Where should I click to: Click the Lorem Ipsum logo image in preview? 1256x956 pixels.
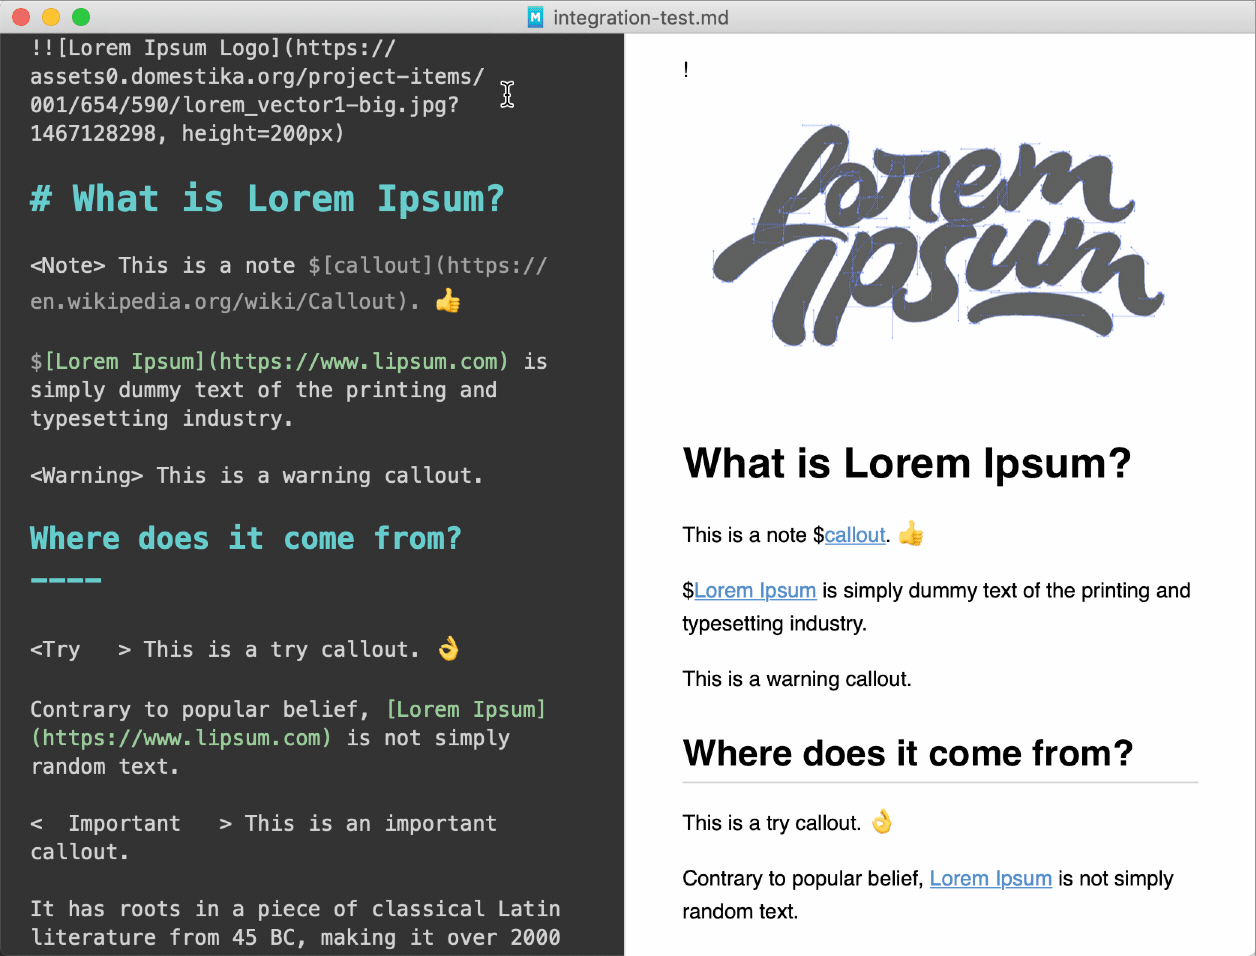tap(937, 236)
